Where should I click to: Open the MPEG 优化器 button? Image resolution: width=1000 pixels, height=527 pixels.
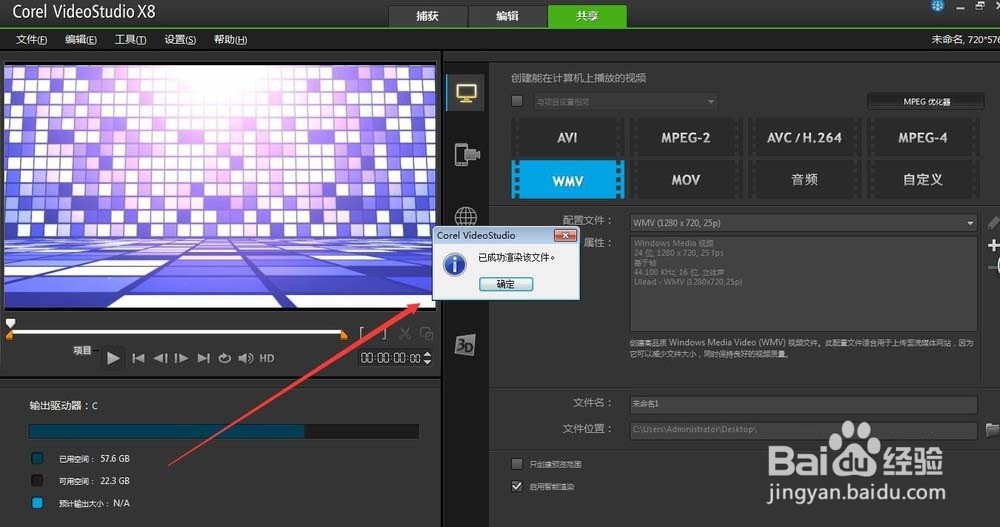point(926,101)
